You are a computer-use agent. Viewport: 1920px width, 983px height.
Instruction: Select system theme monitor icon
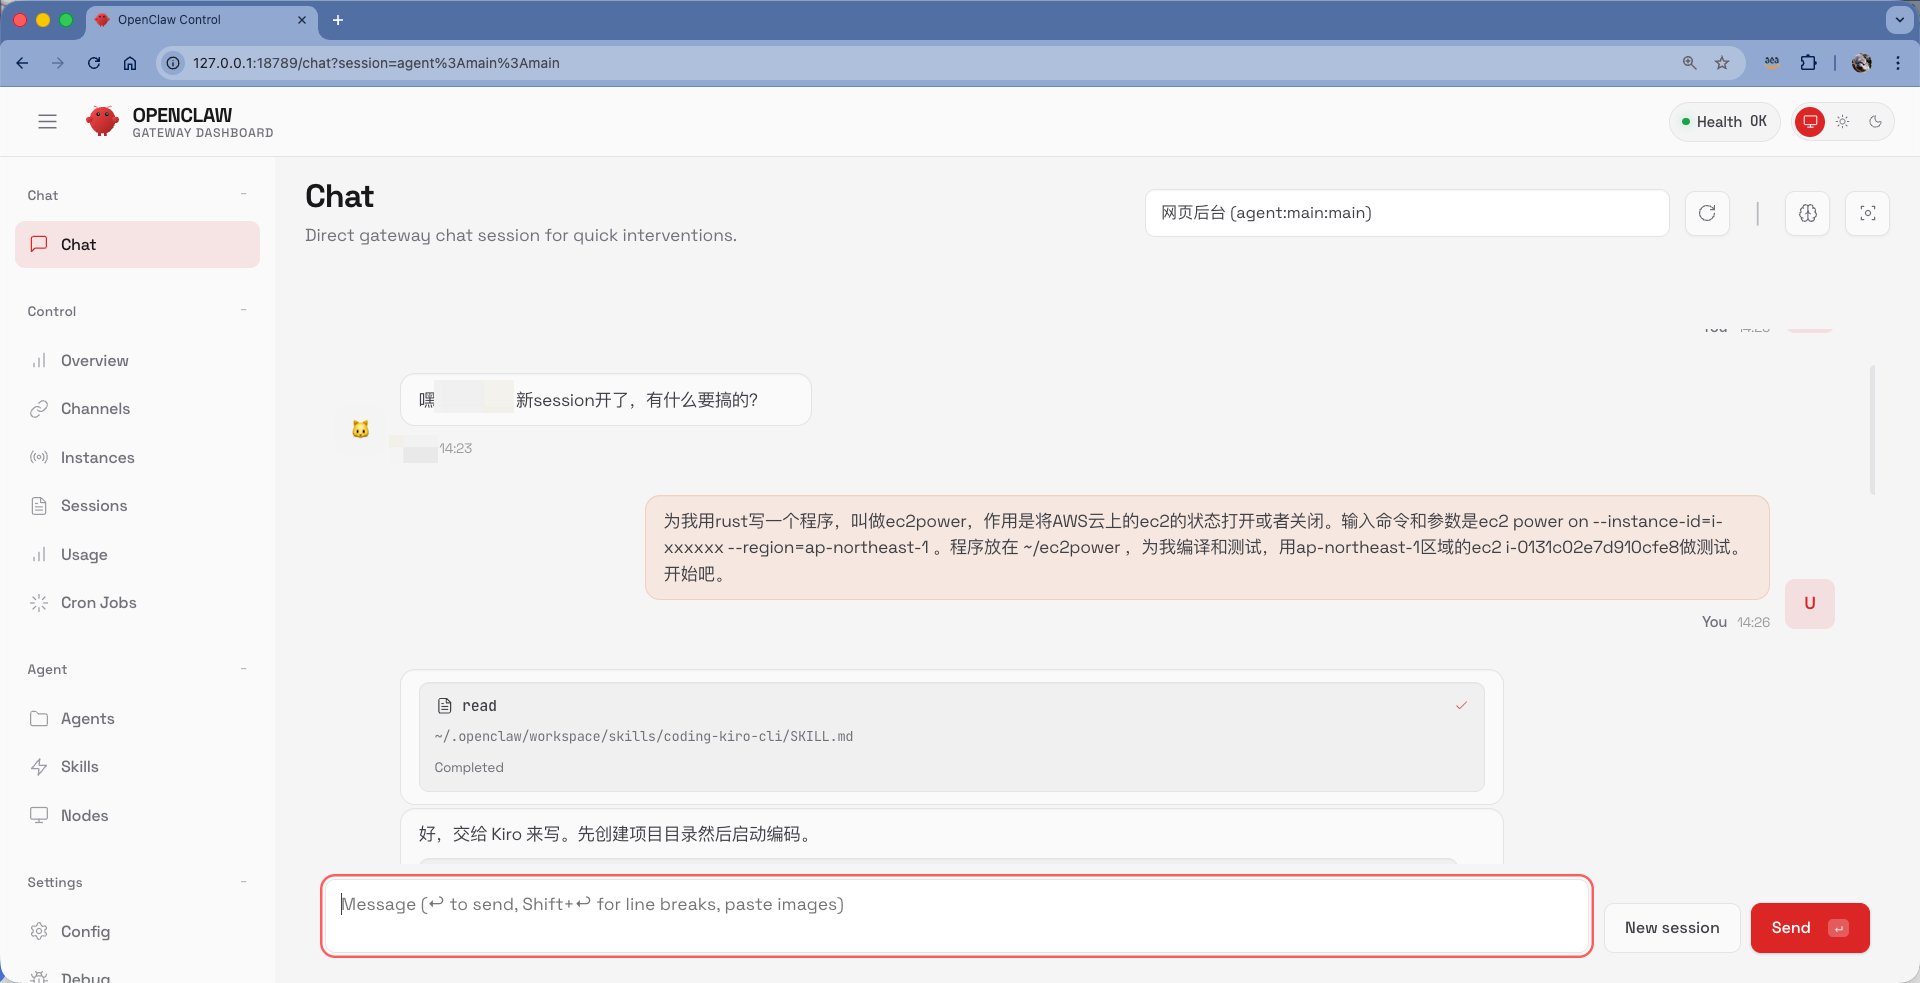(x=1809, y=122)
